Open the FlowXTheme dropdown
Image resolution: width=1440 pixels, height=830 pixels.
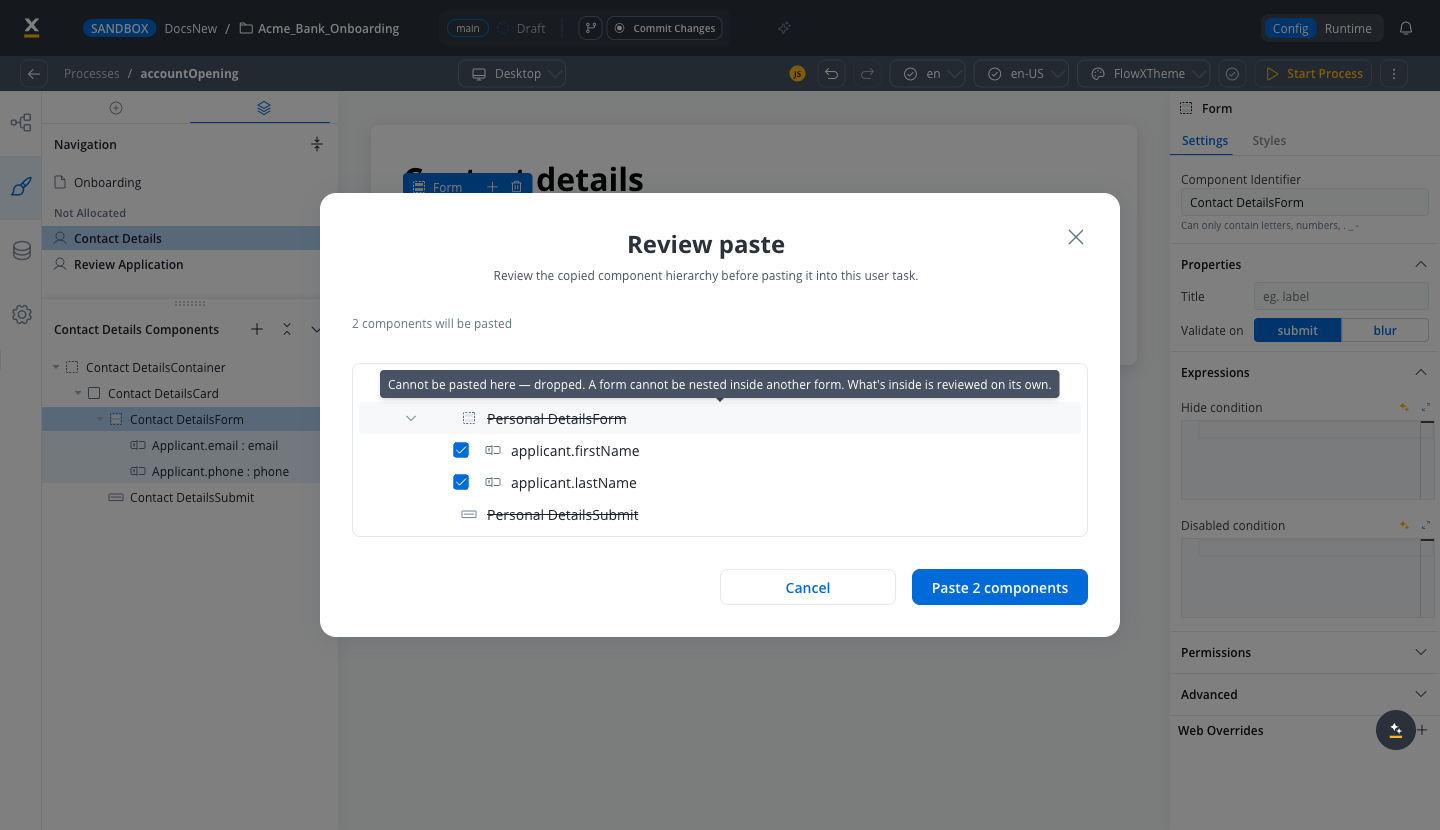[1144, 73]
